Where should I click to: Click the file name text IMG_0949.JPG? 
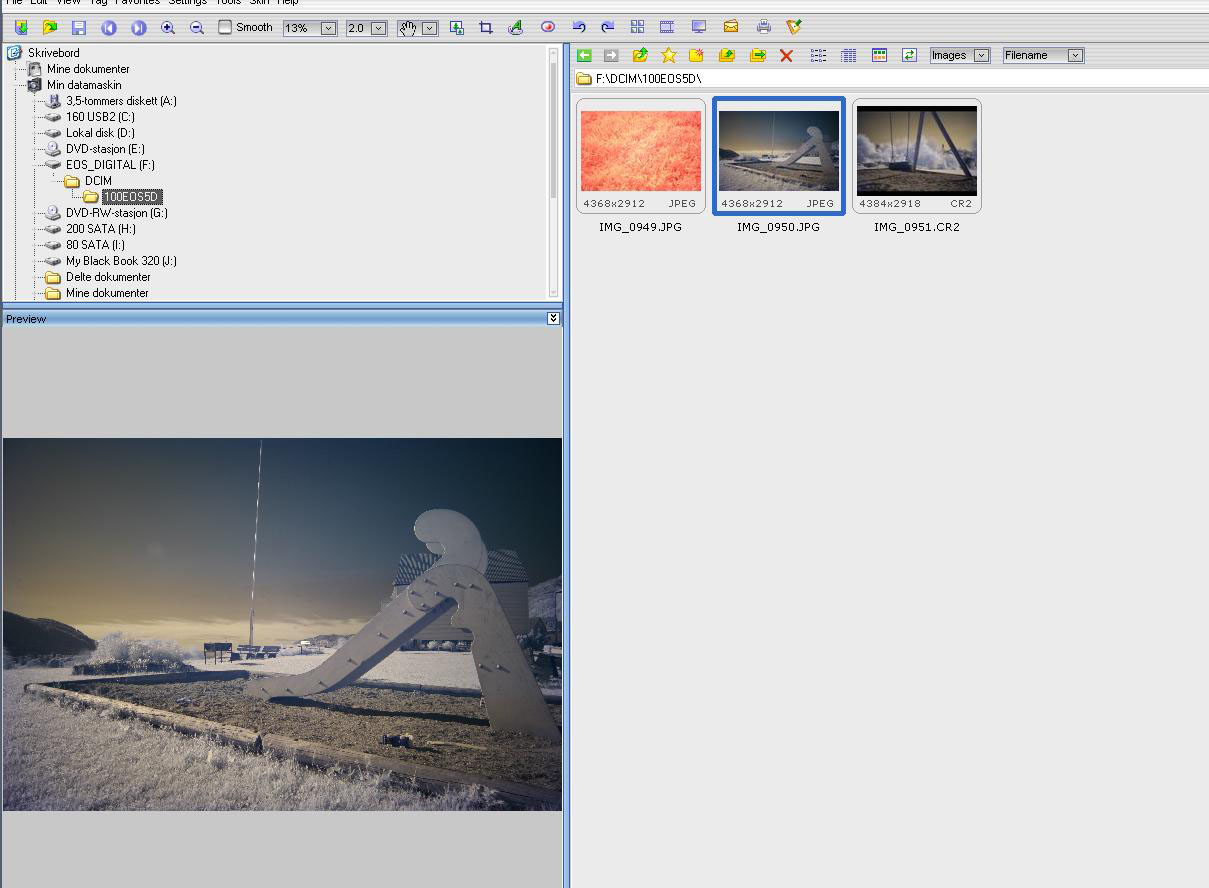640,227
